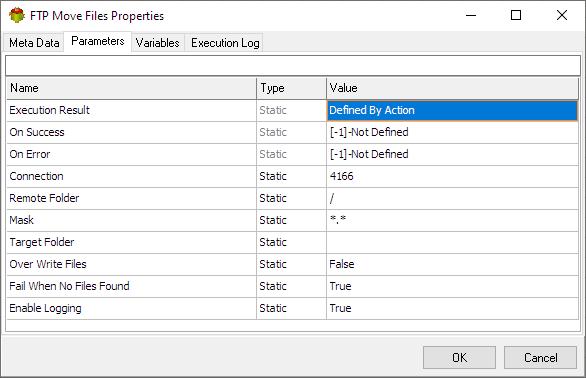Click the Type cell for Mask
The height and width of the screenshot is (378, 586).
click(291, 221)
